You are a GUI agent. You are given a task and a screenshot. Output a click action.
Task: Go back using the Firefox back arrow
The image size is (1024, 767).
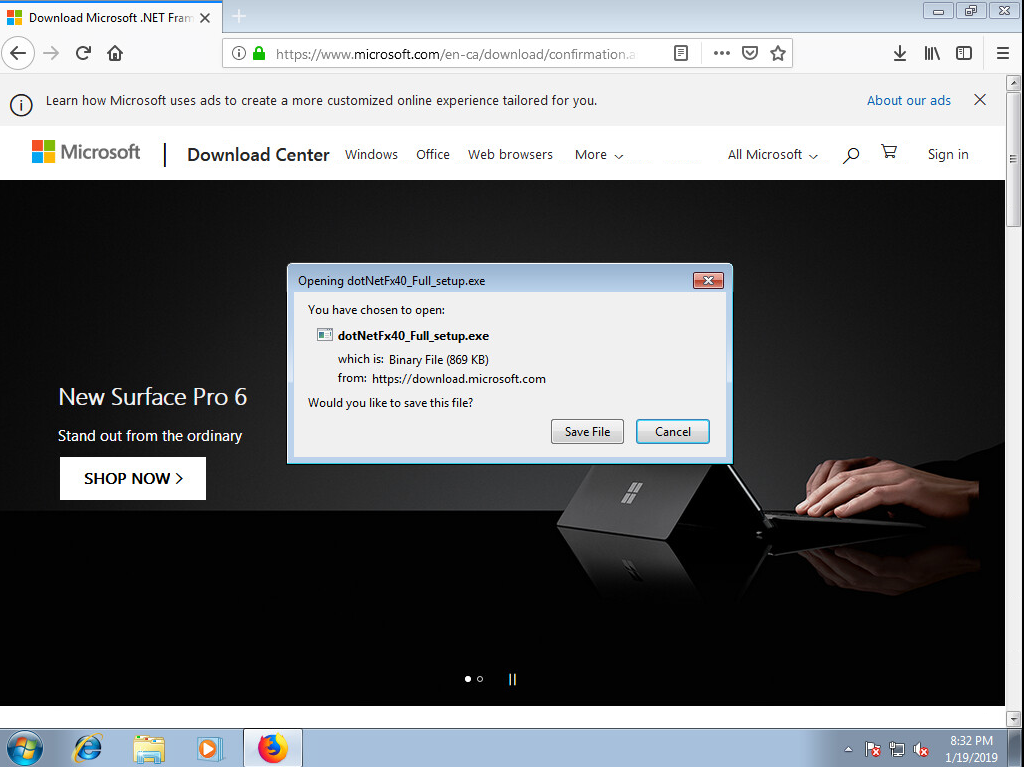point(18,54)
